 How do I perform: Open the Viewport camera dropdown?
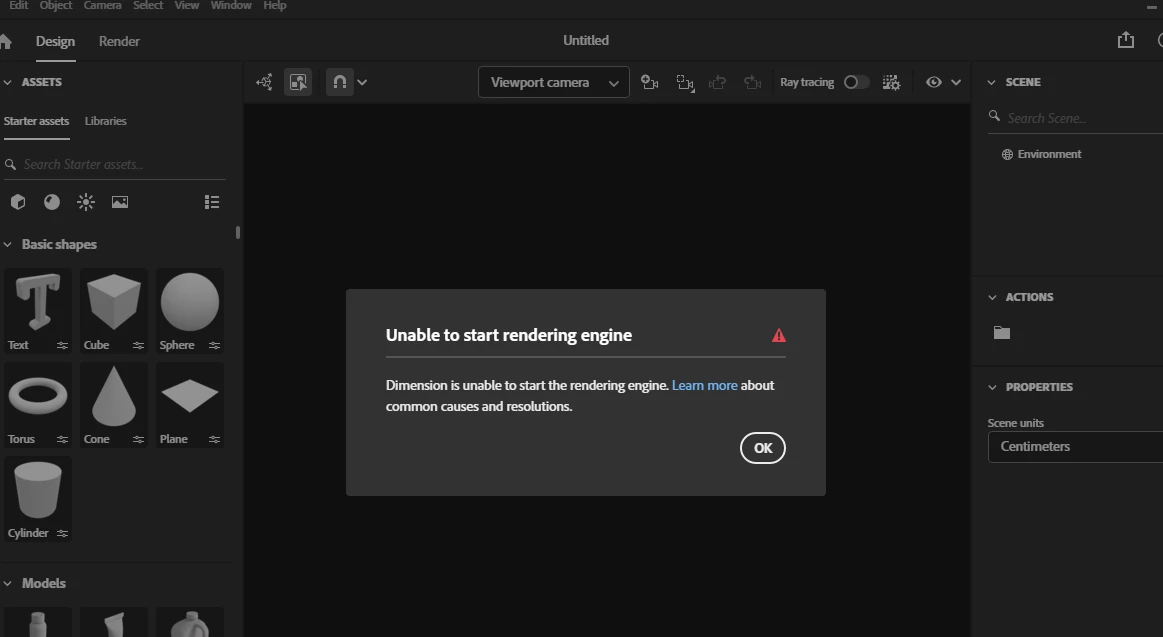[554, 82]
